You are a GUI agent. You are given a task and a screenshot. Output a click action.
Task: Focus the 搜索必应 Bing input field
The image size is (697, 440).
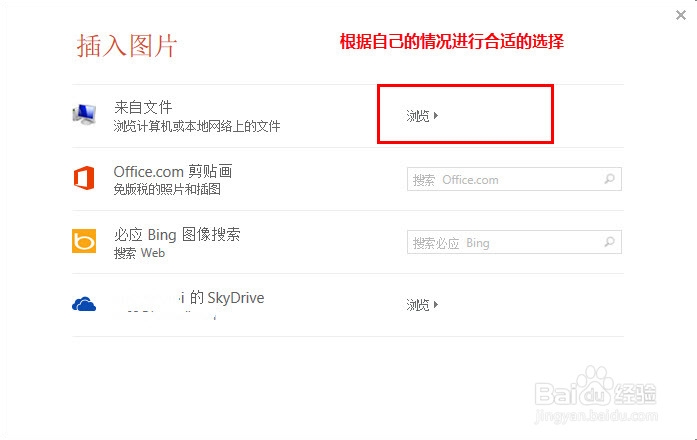pos(514,242)
